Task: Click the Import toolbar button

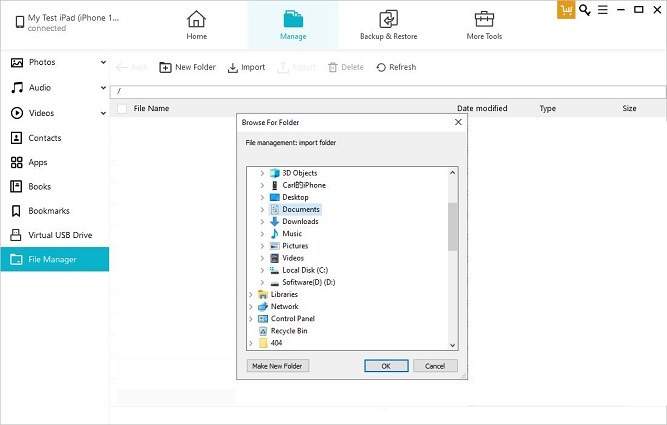Action: (246, 67)
